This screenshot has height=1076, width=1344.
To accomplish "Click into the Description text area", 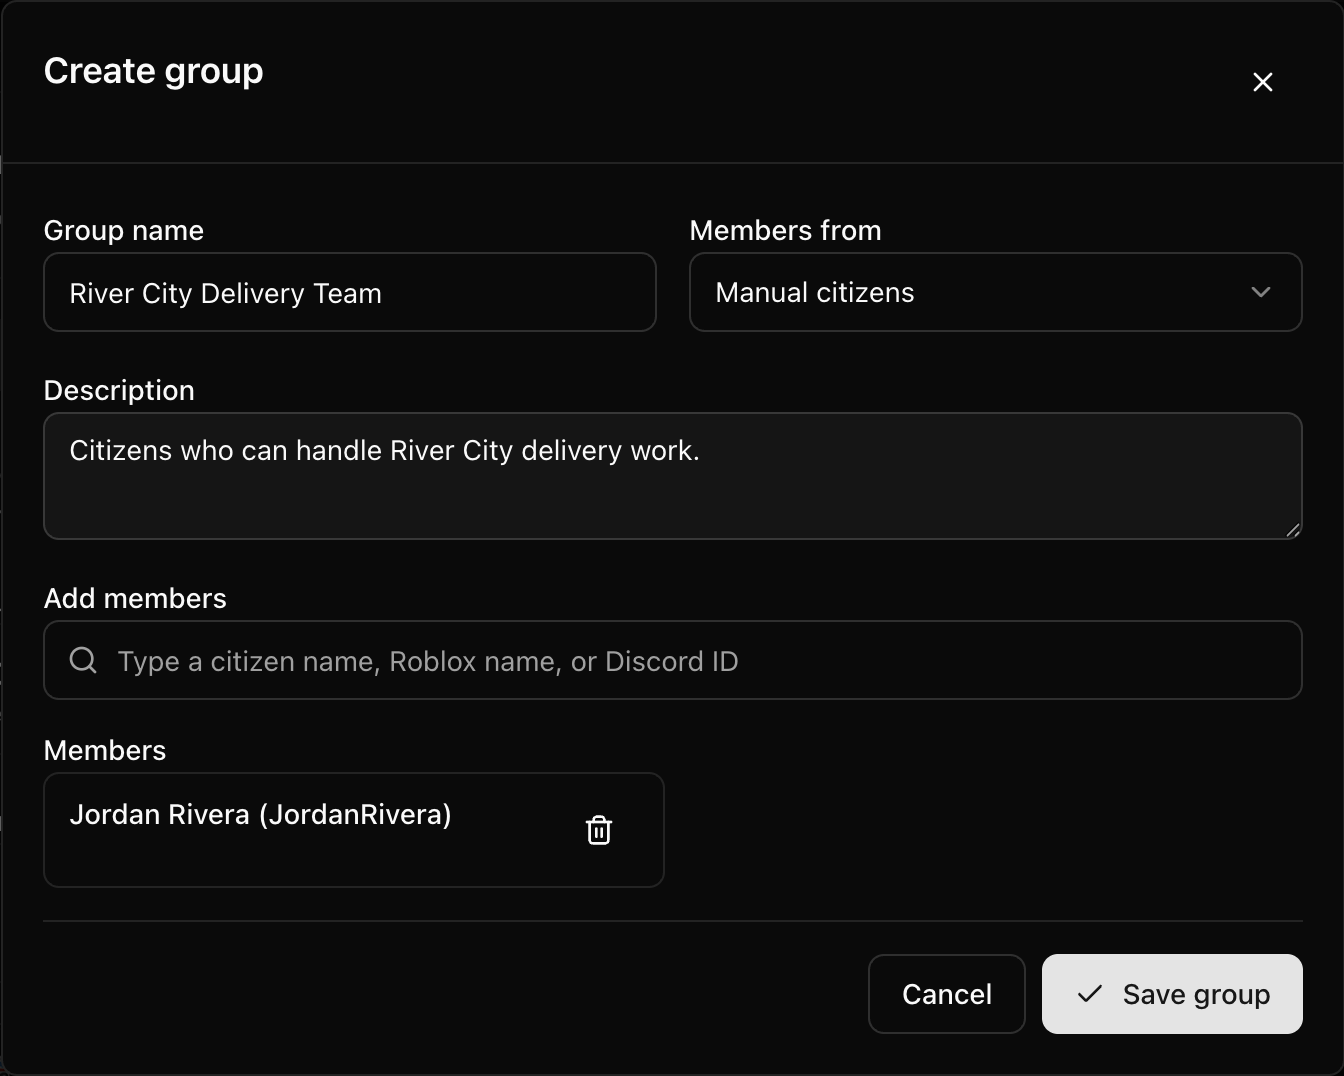I will pos(673,476).
